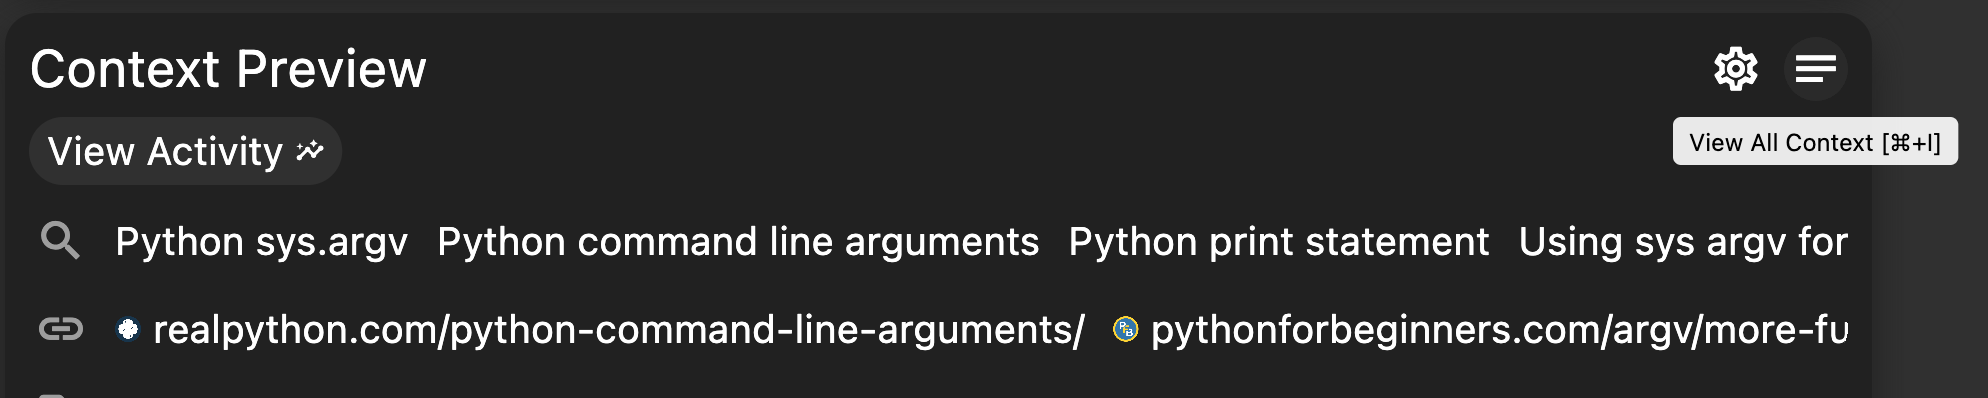Open the realpython.com/python-command-line-arguments/ link
Viewport: 1988px width, 398px height.
click(x=618, y=330)
